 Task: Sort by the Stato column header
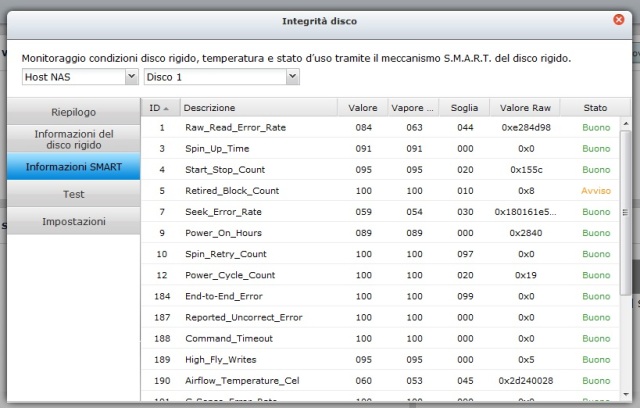click(x=595, y=107)
